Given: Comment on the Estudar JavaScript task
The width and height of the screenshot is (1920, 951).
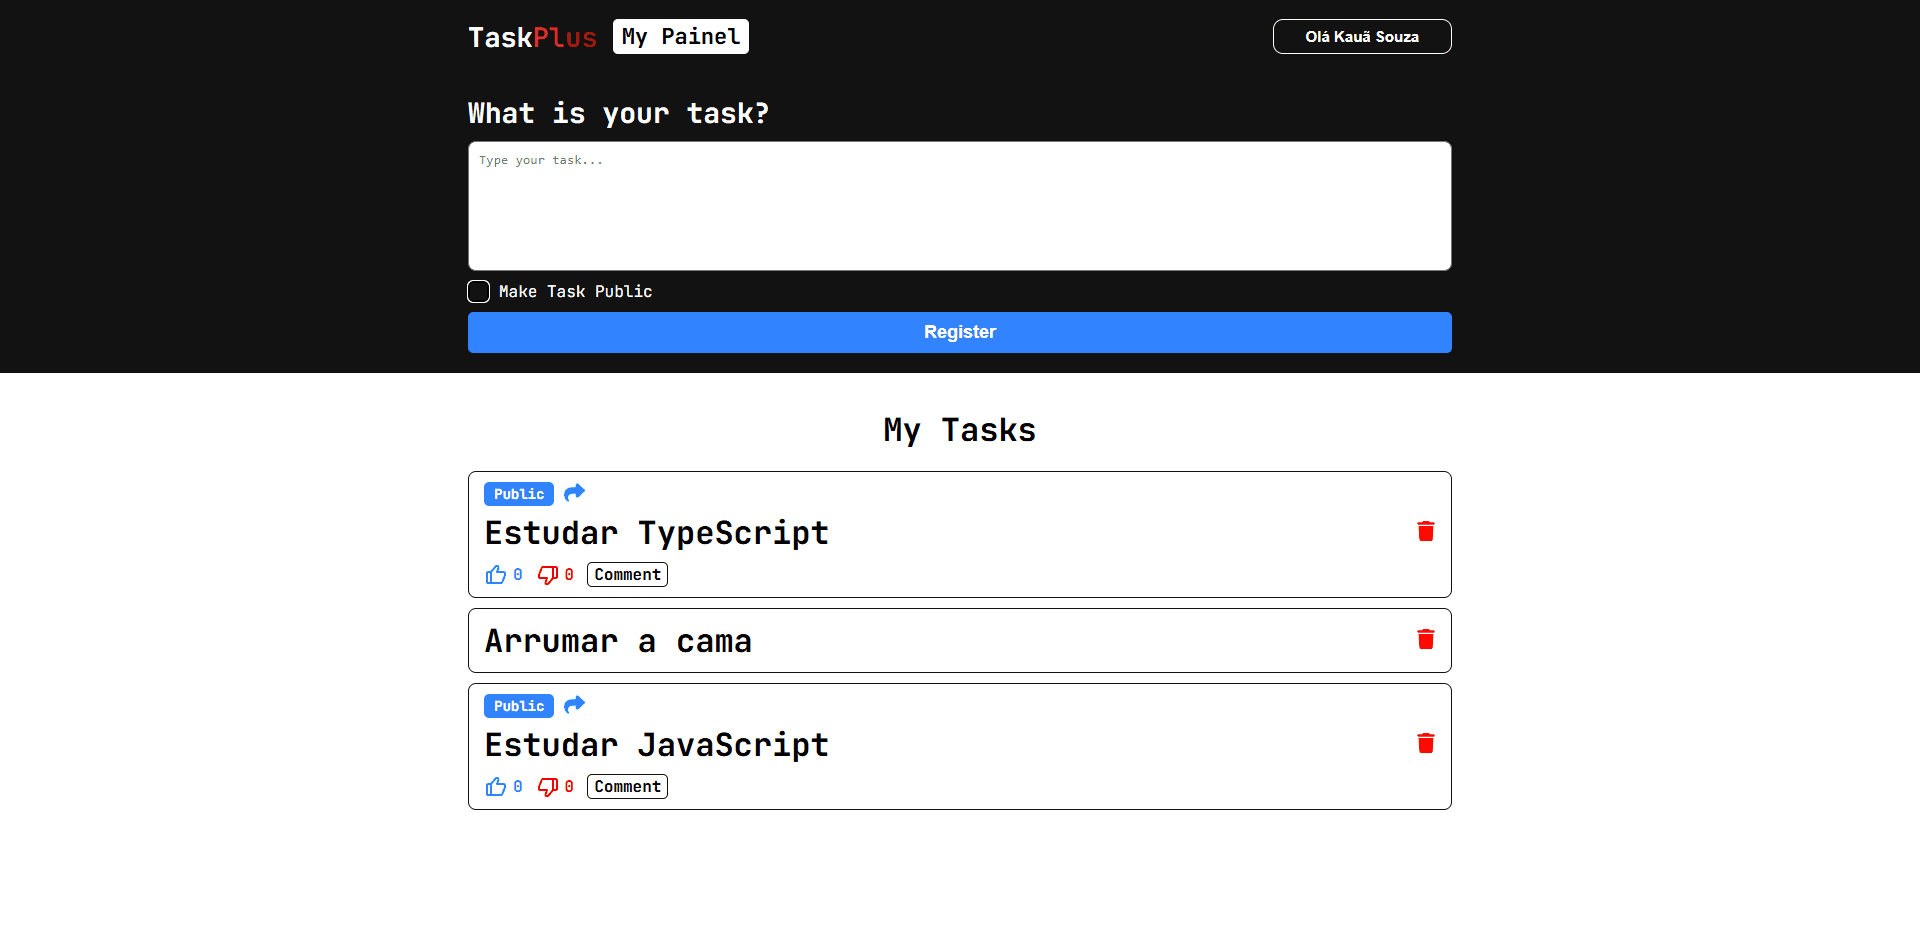Looking at the screenshot, I should pyautogui.click(x=627, y=787).
